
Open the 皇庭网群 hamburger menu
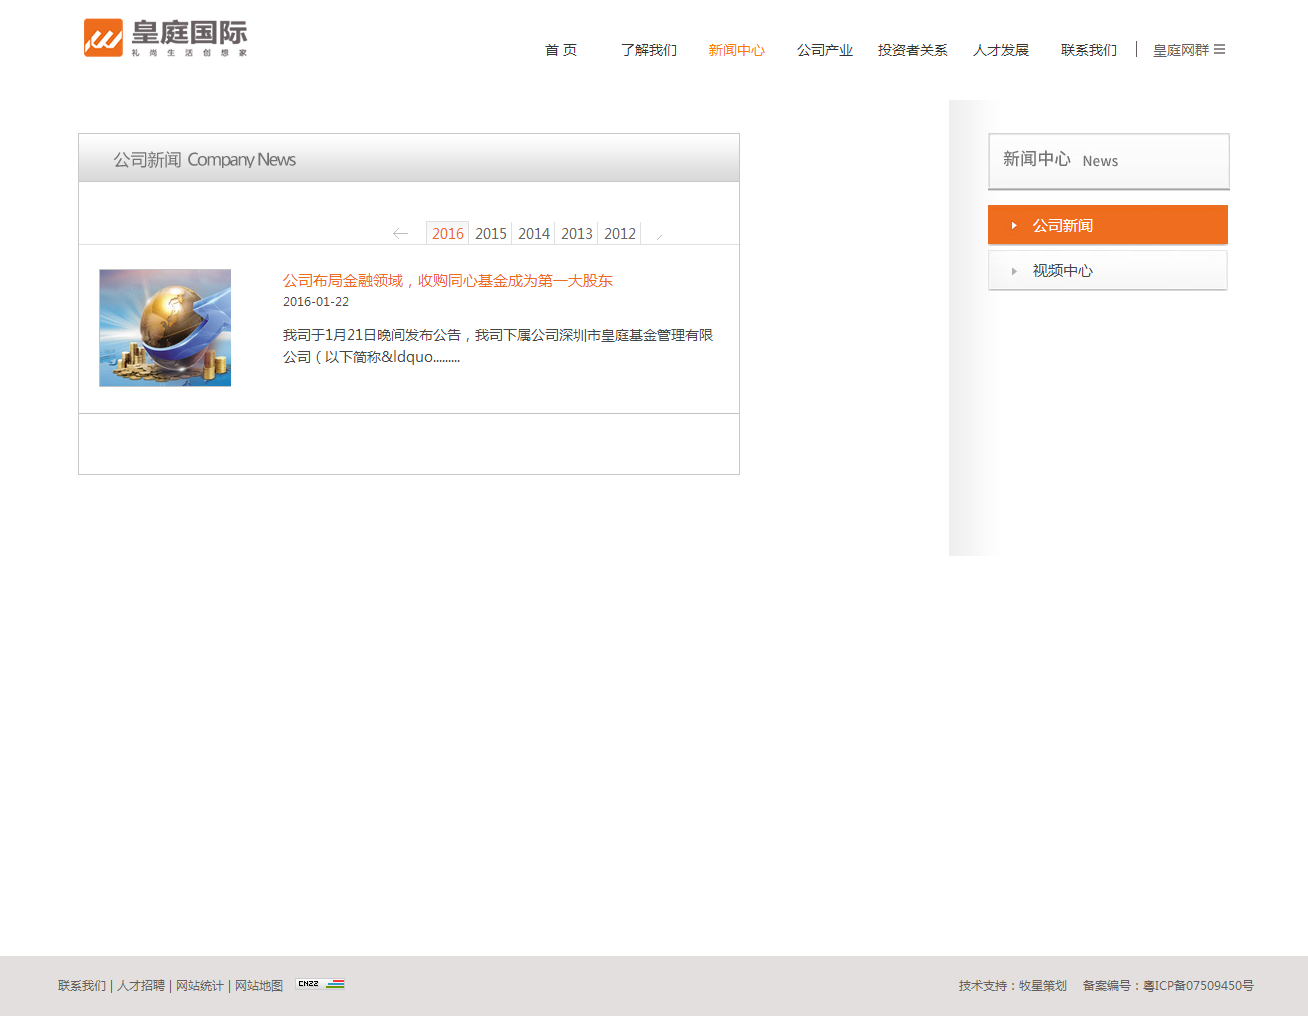[x=1219, y=50]
